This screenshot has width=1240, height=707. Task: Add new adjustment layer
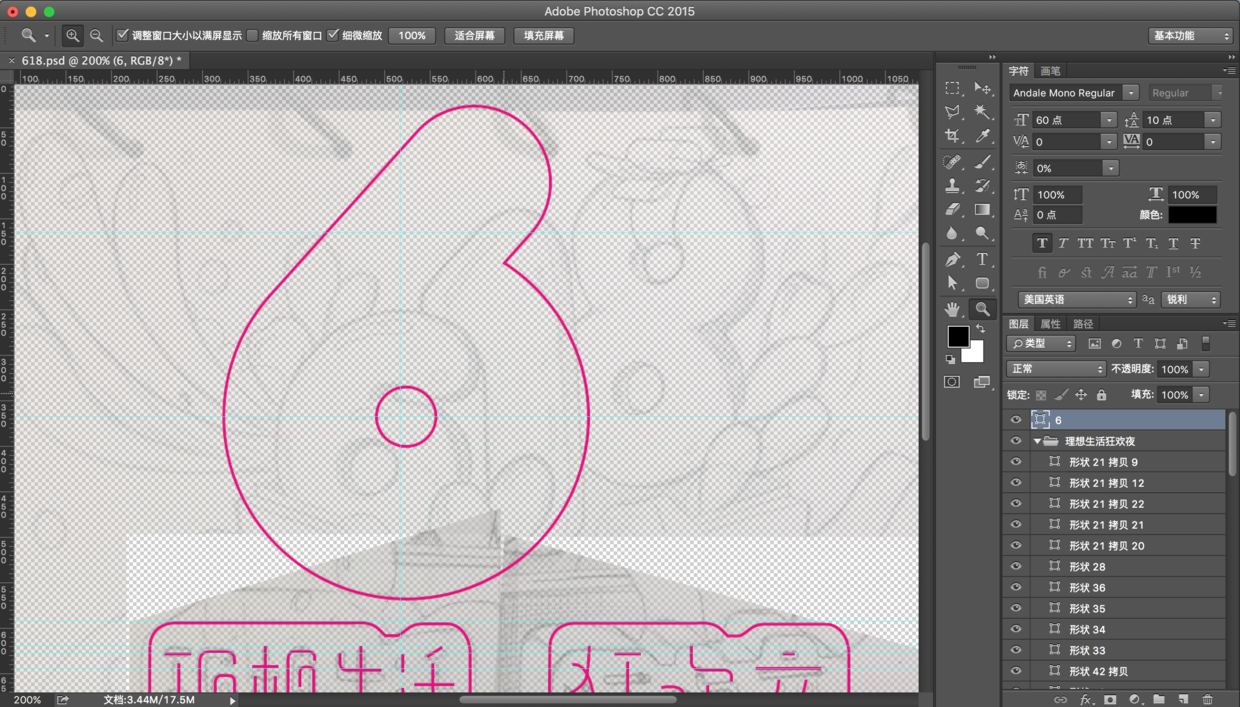[1134, 700]
